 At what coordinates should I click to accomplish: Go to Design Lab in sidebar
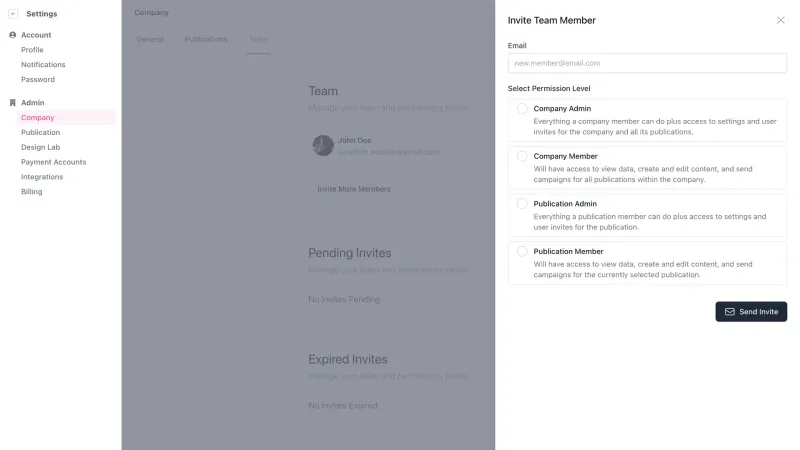[40, 147]
